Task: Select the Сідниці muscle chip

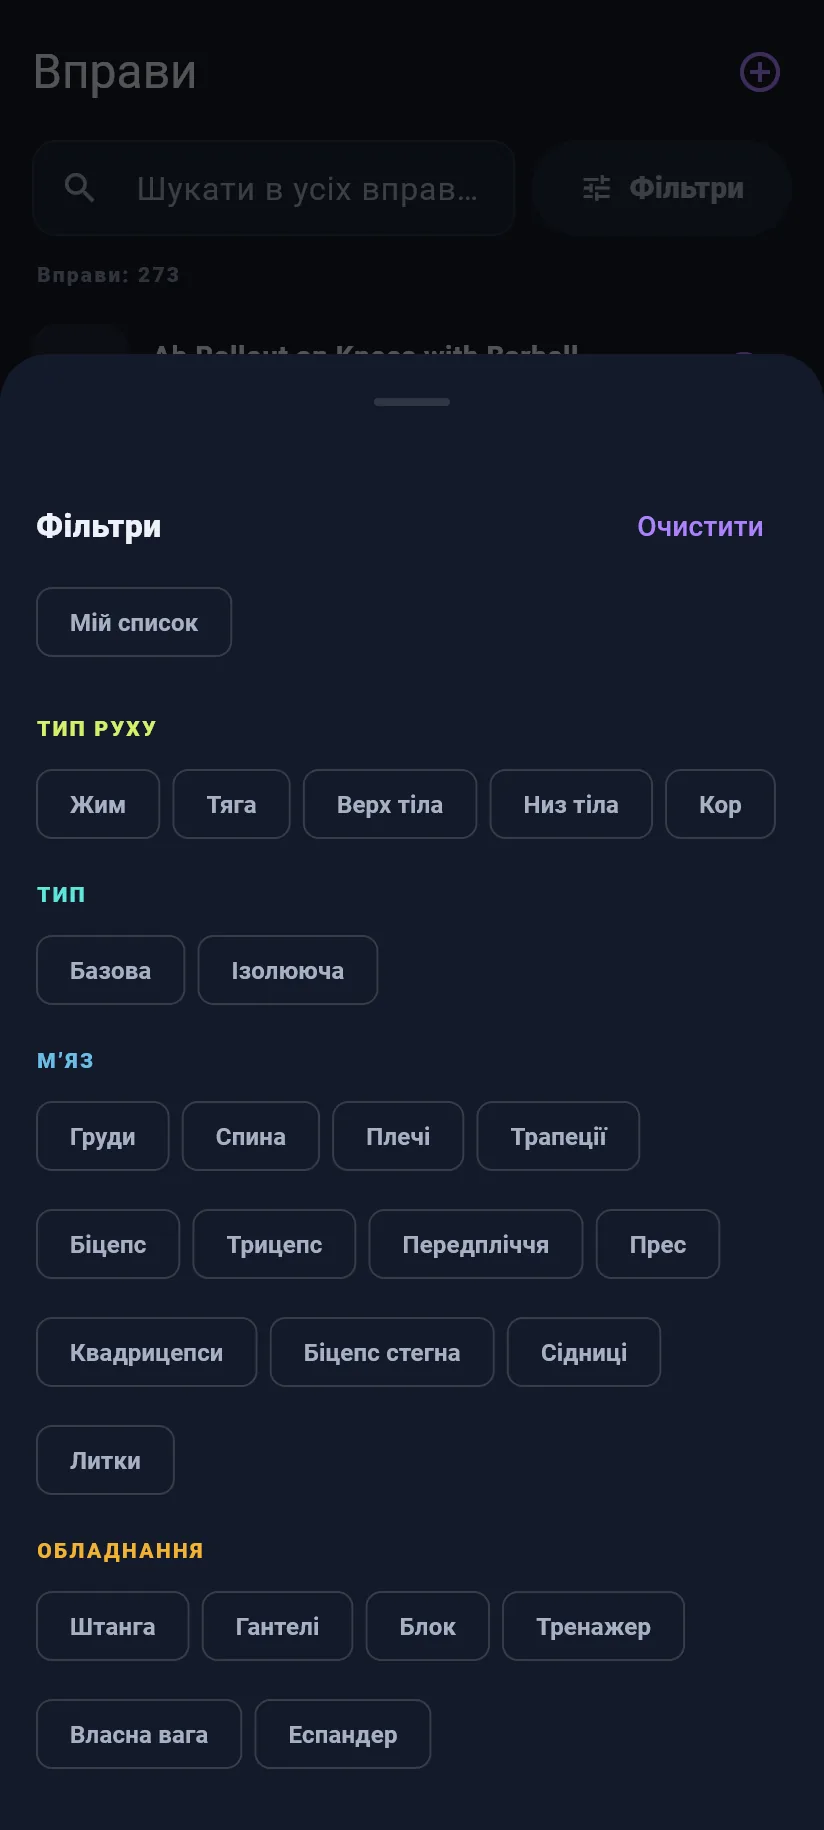Action: point(584,1352)
